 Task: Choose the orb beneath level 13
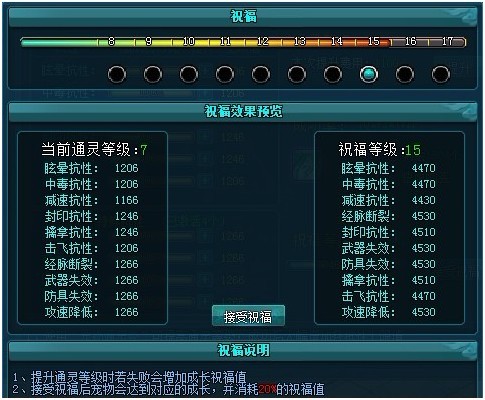[x=297, y=74]
